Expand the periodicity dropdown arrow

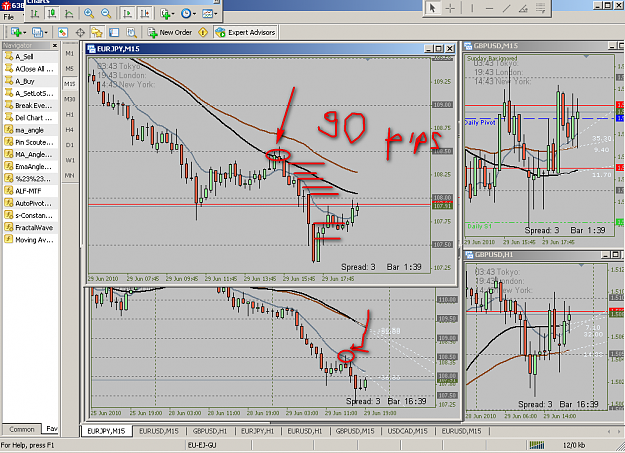[x=194, y=14]
